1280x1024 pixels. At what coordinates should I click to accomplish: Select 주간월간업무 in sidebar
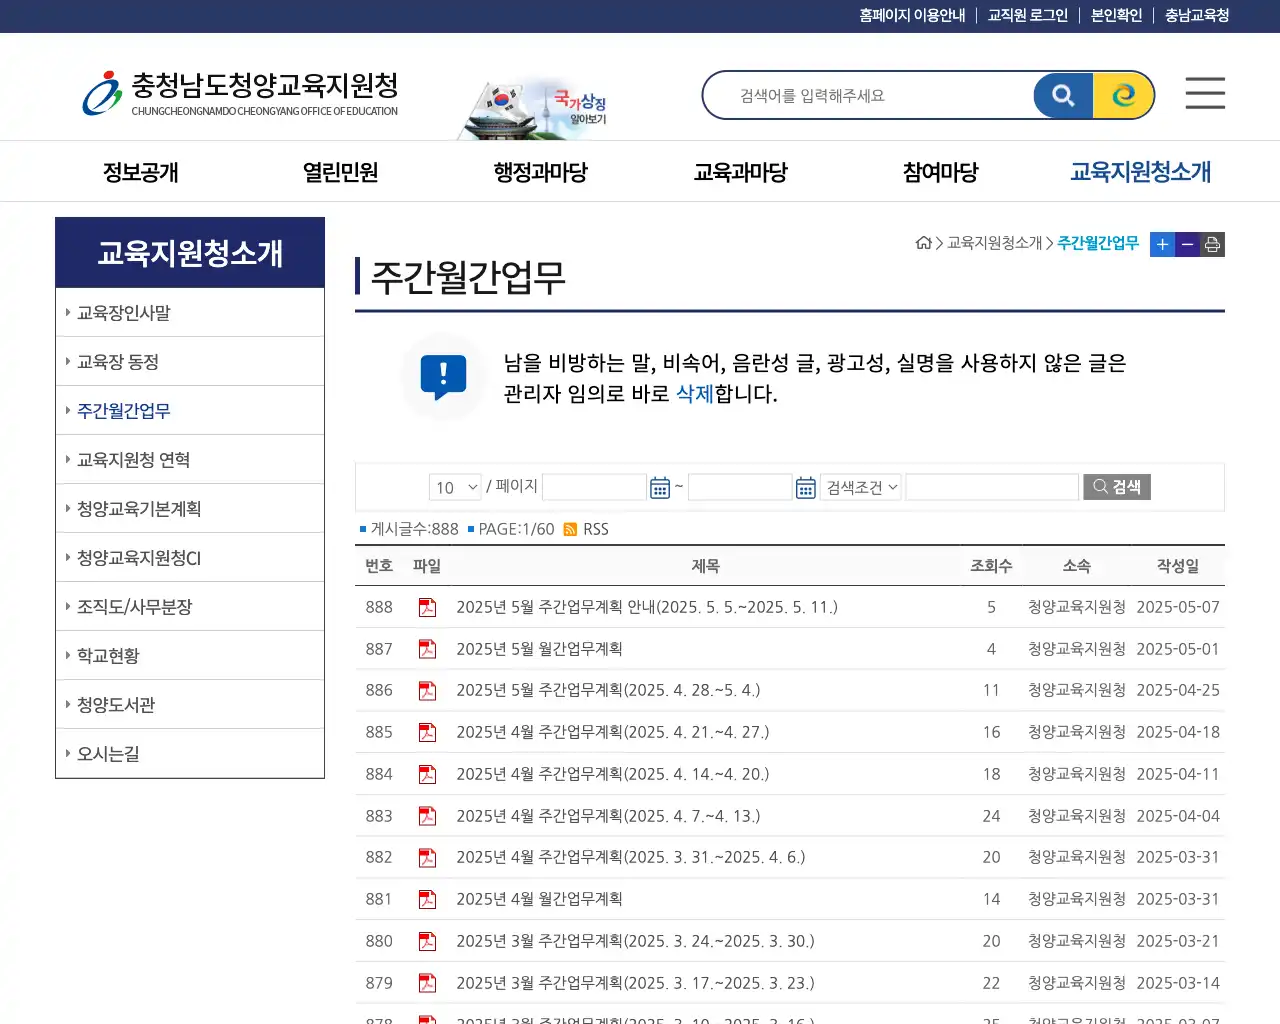click(190, 411)
